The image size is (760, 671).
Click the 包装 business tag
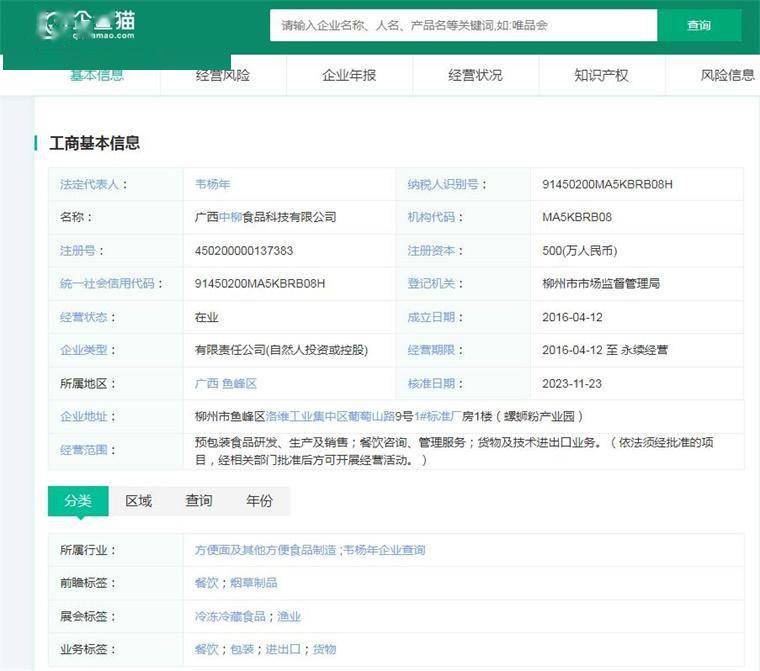point(242,649)
